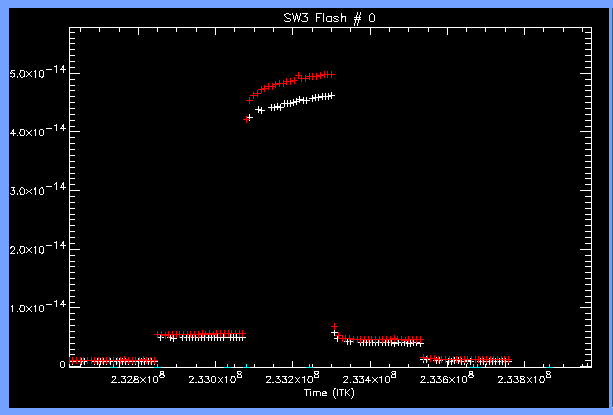Select the 2.338×10⁸ x-axis tick label

point(524,379)
